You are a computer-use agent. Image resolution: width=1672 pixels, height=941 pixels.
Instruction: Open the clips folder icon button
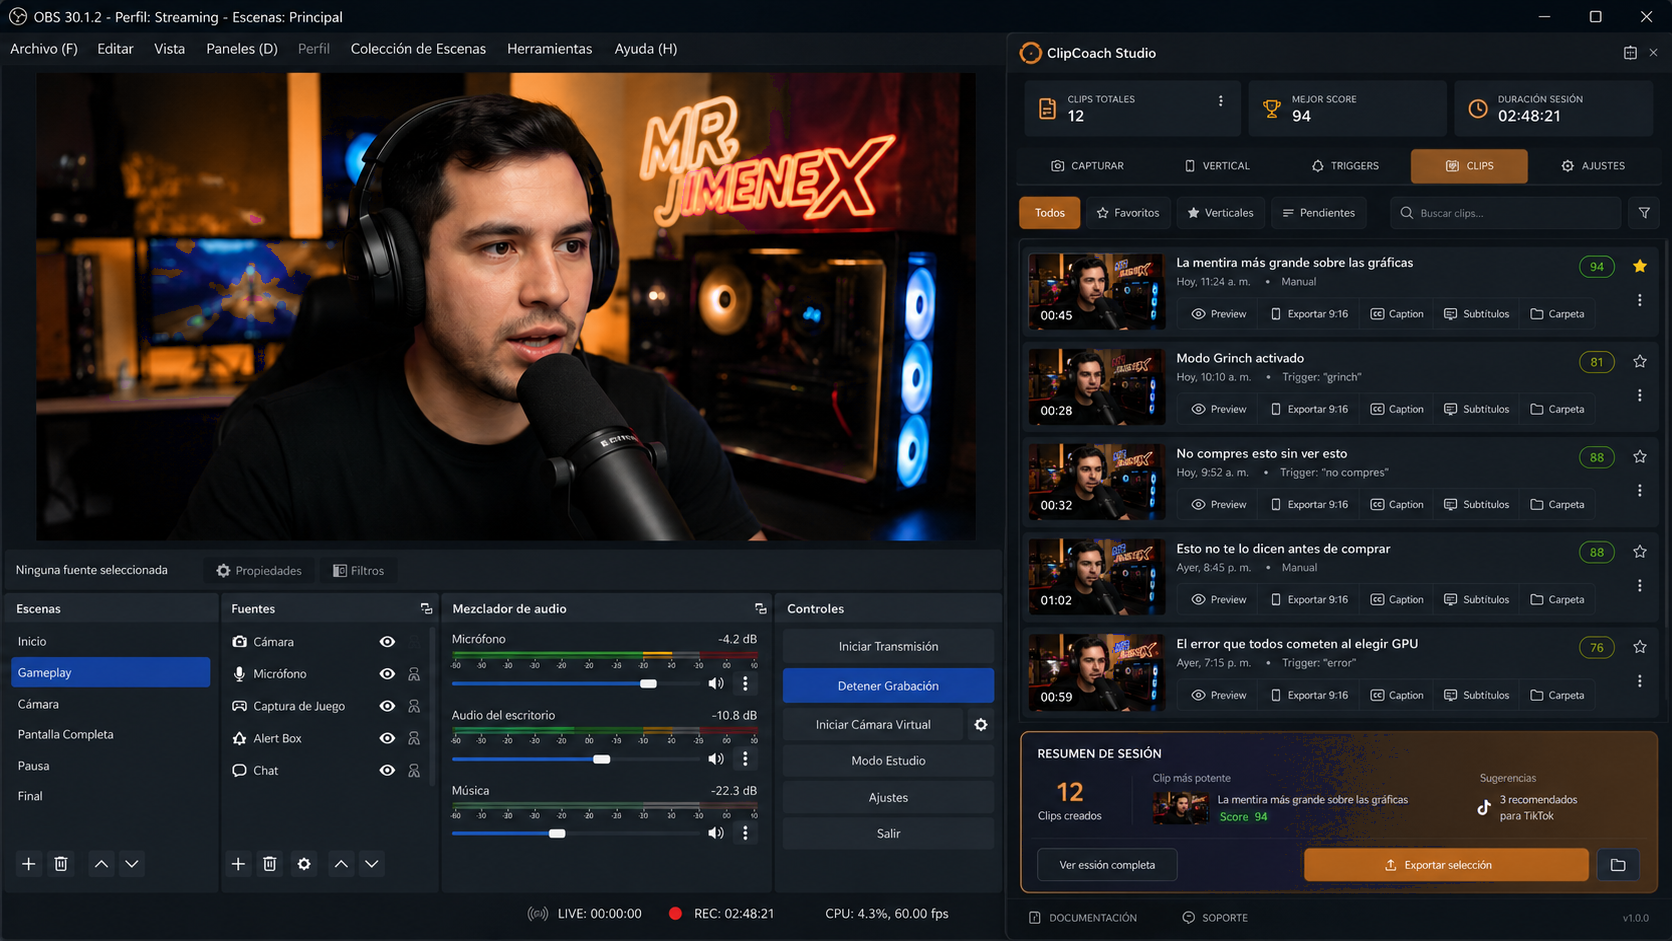point(1618,865)
